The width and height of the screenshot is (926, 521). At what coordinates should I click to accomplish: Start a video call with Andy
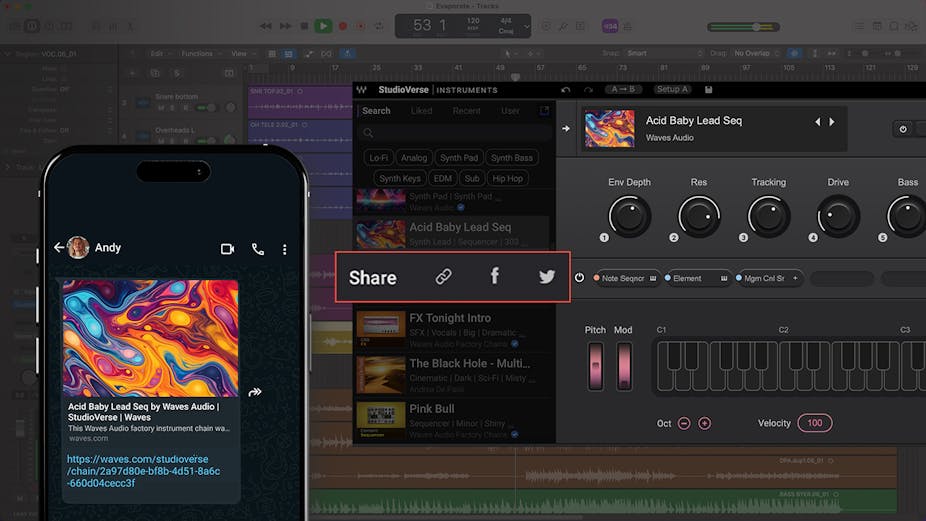[227, 249]
